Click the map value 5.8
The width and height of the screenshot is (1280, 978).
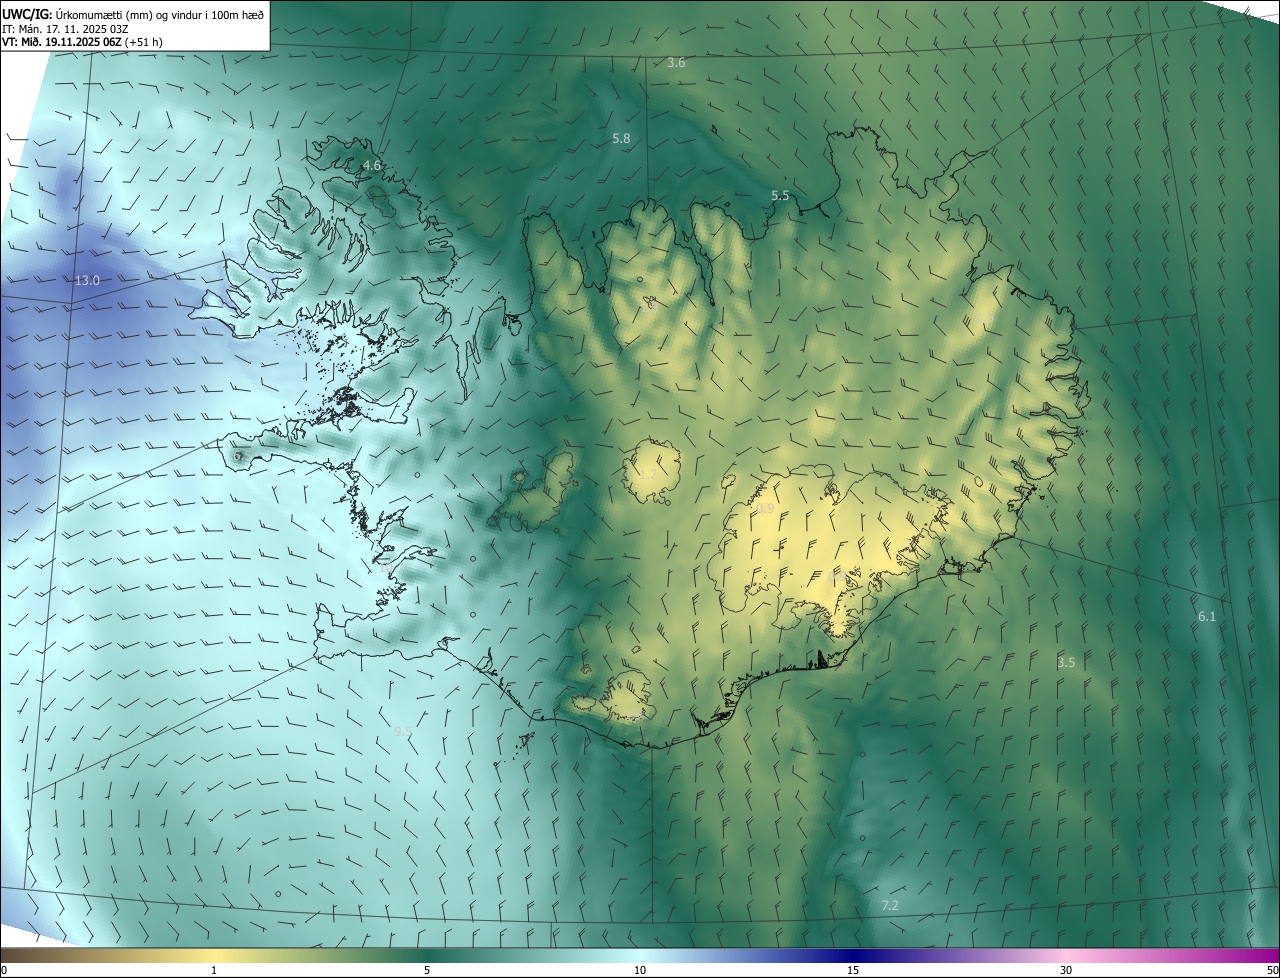pos(621,138)
